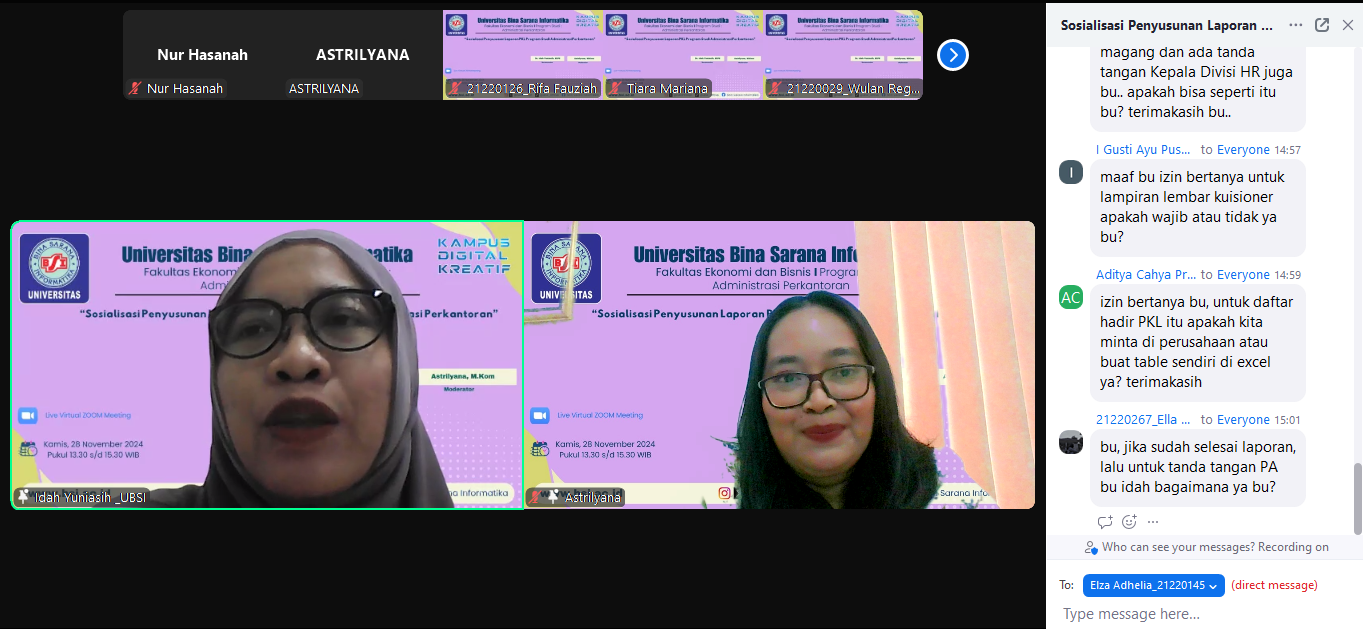The width and height of the screenshot is (1363, 629).
Task: Reply in thread to Ella's message
Action: coord(1105,521)
